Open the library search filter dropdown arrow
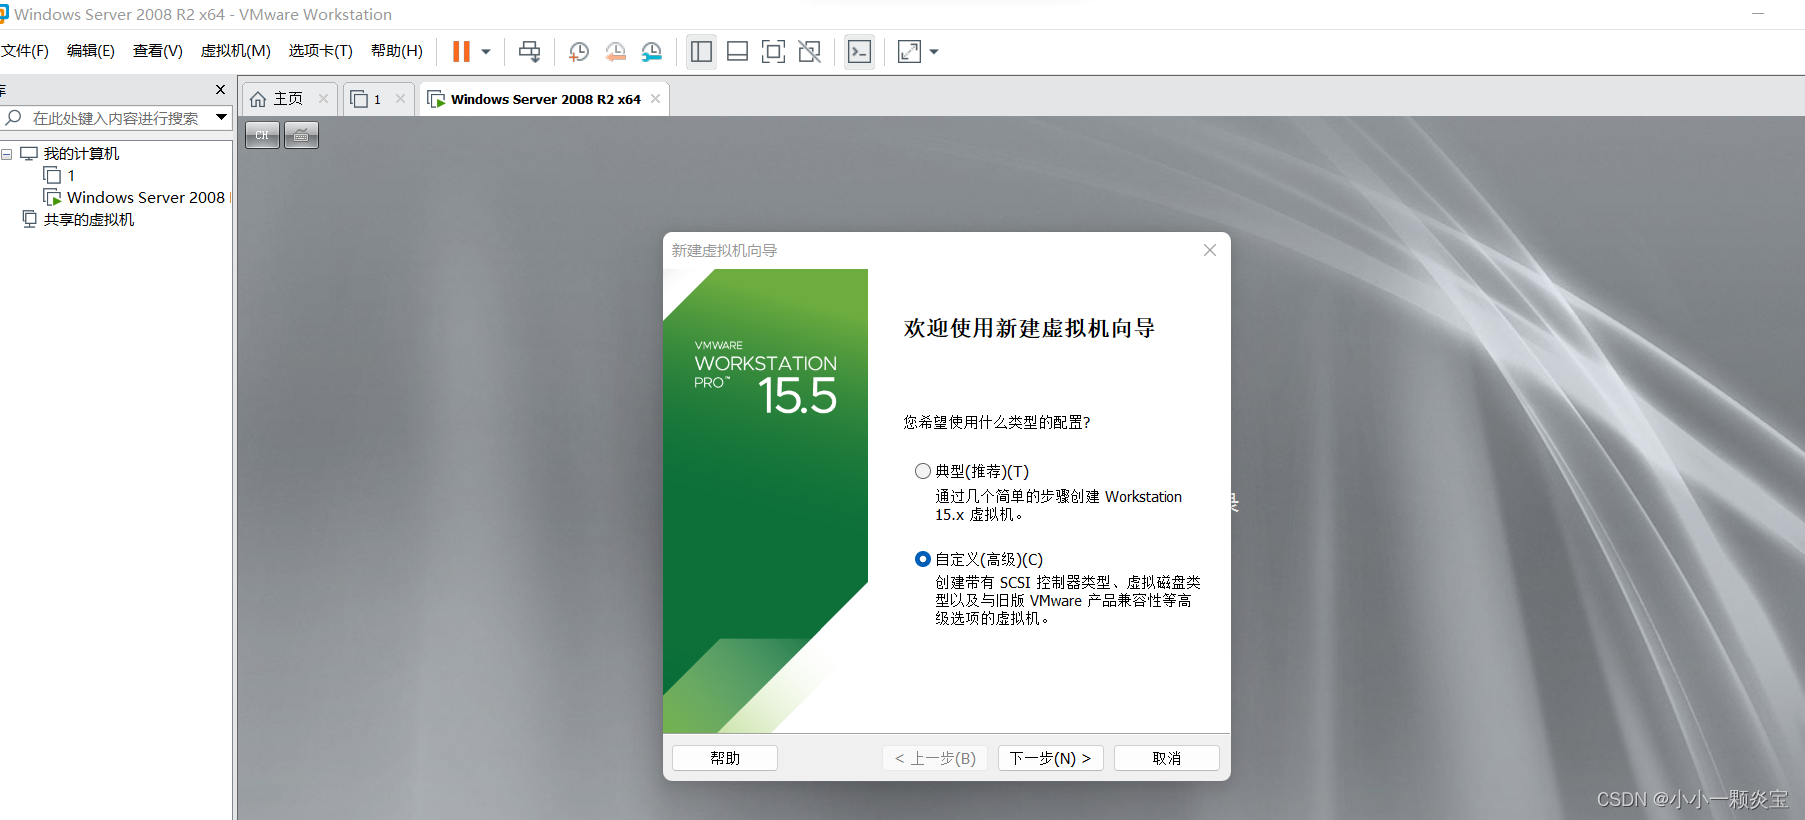This screenshot has height=820, width=1805. pos(222,118)
